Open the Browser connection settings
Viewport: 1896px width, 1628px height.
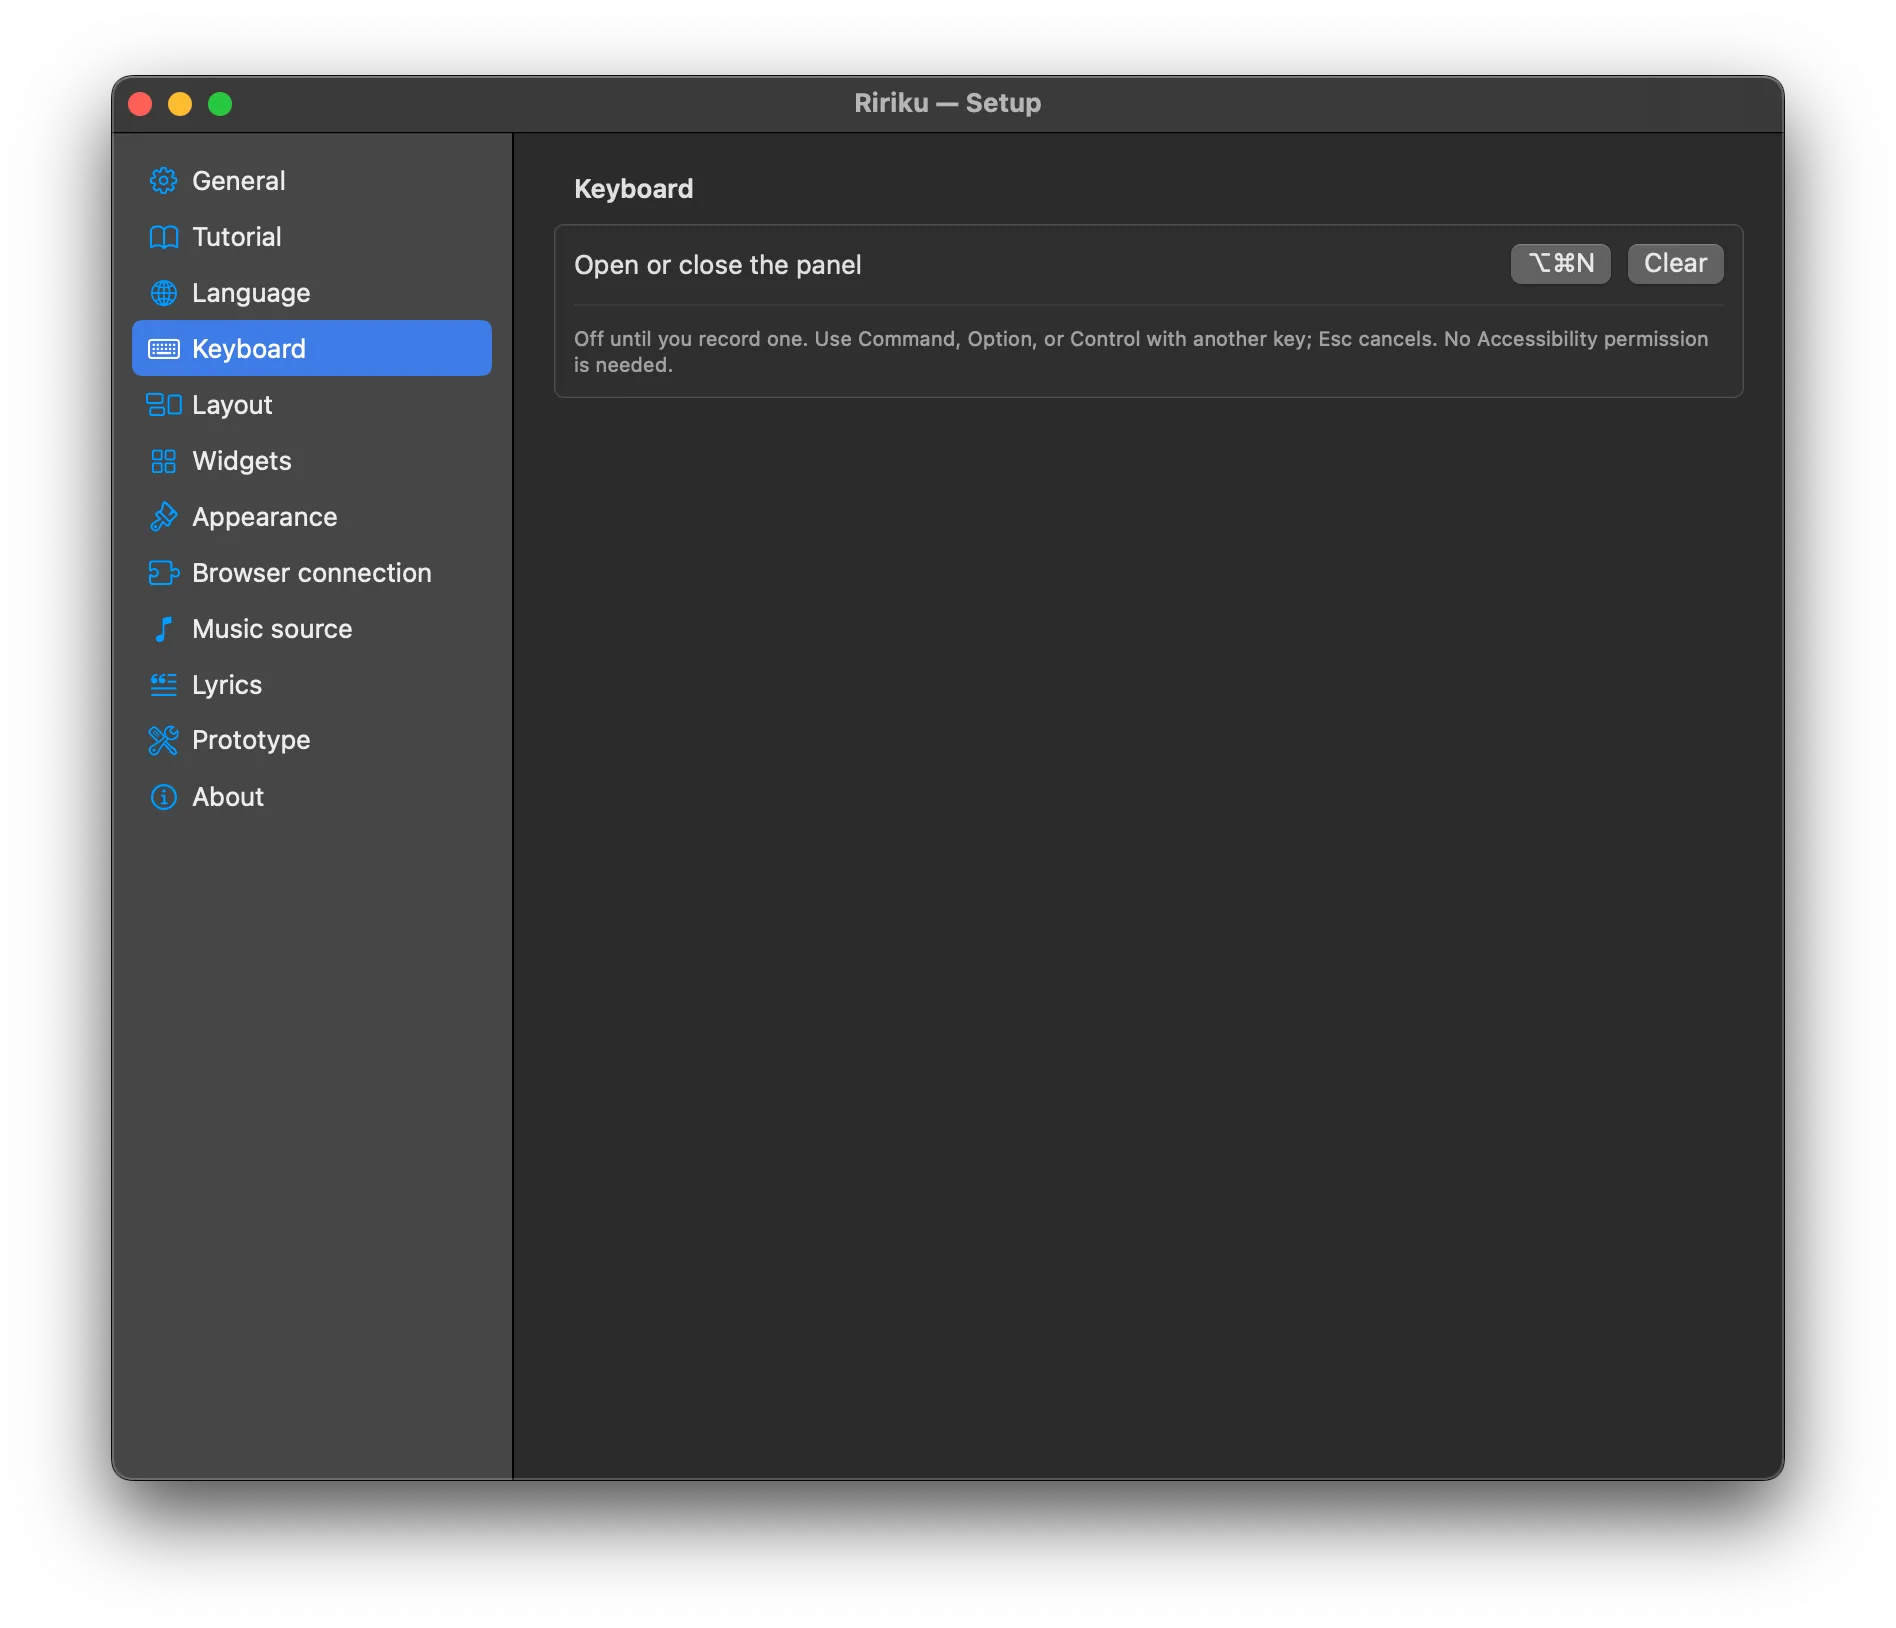[312, 573]
